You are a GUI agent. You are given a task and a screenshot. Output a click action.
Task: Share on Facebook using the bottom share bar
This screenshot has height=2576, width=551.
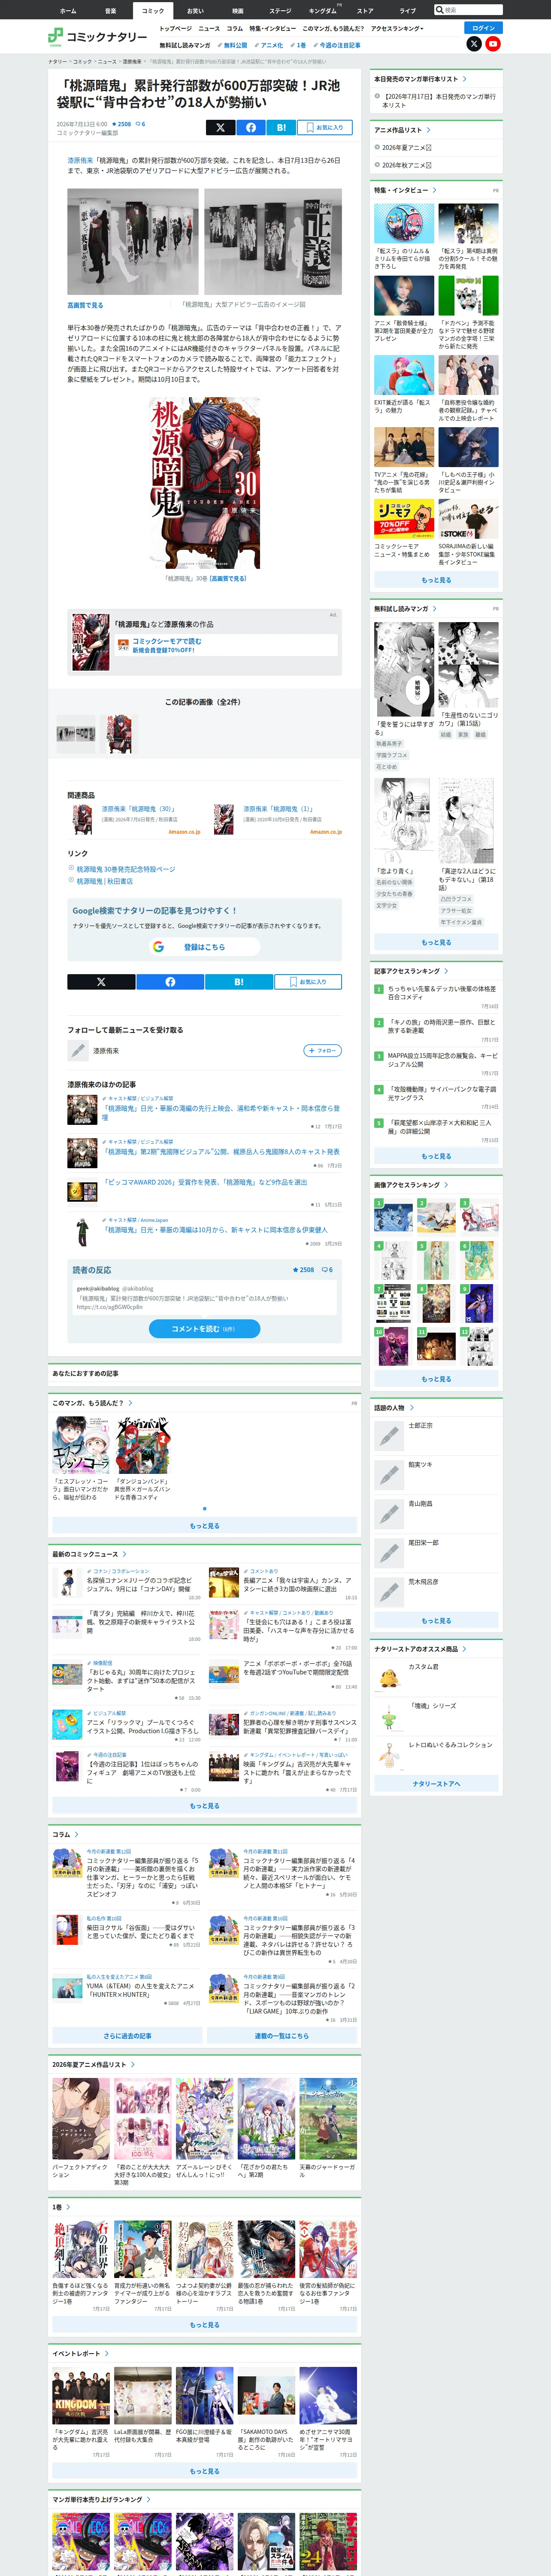pos(170,982)
